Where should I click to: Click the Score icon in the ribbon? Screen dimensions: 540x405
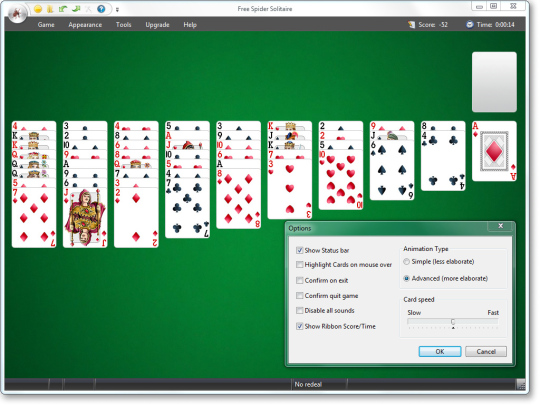click(412, 24)
